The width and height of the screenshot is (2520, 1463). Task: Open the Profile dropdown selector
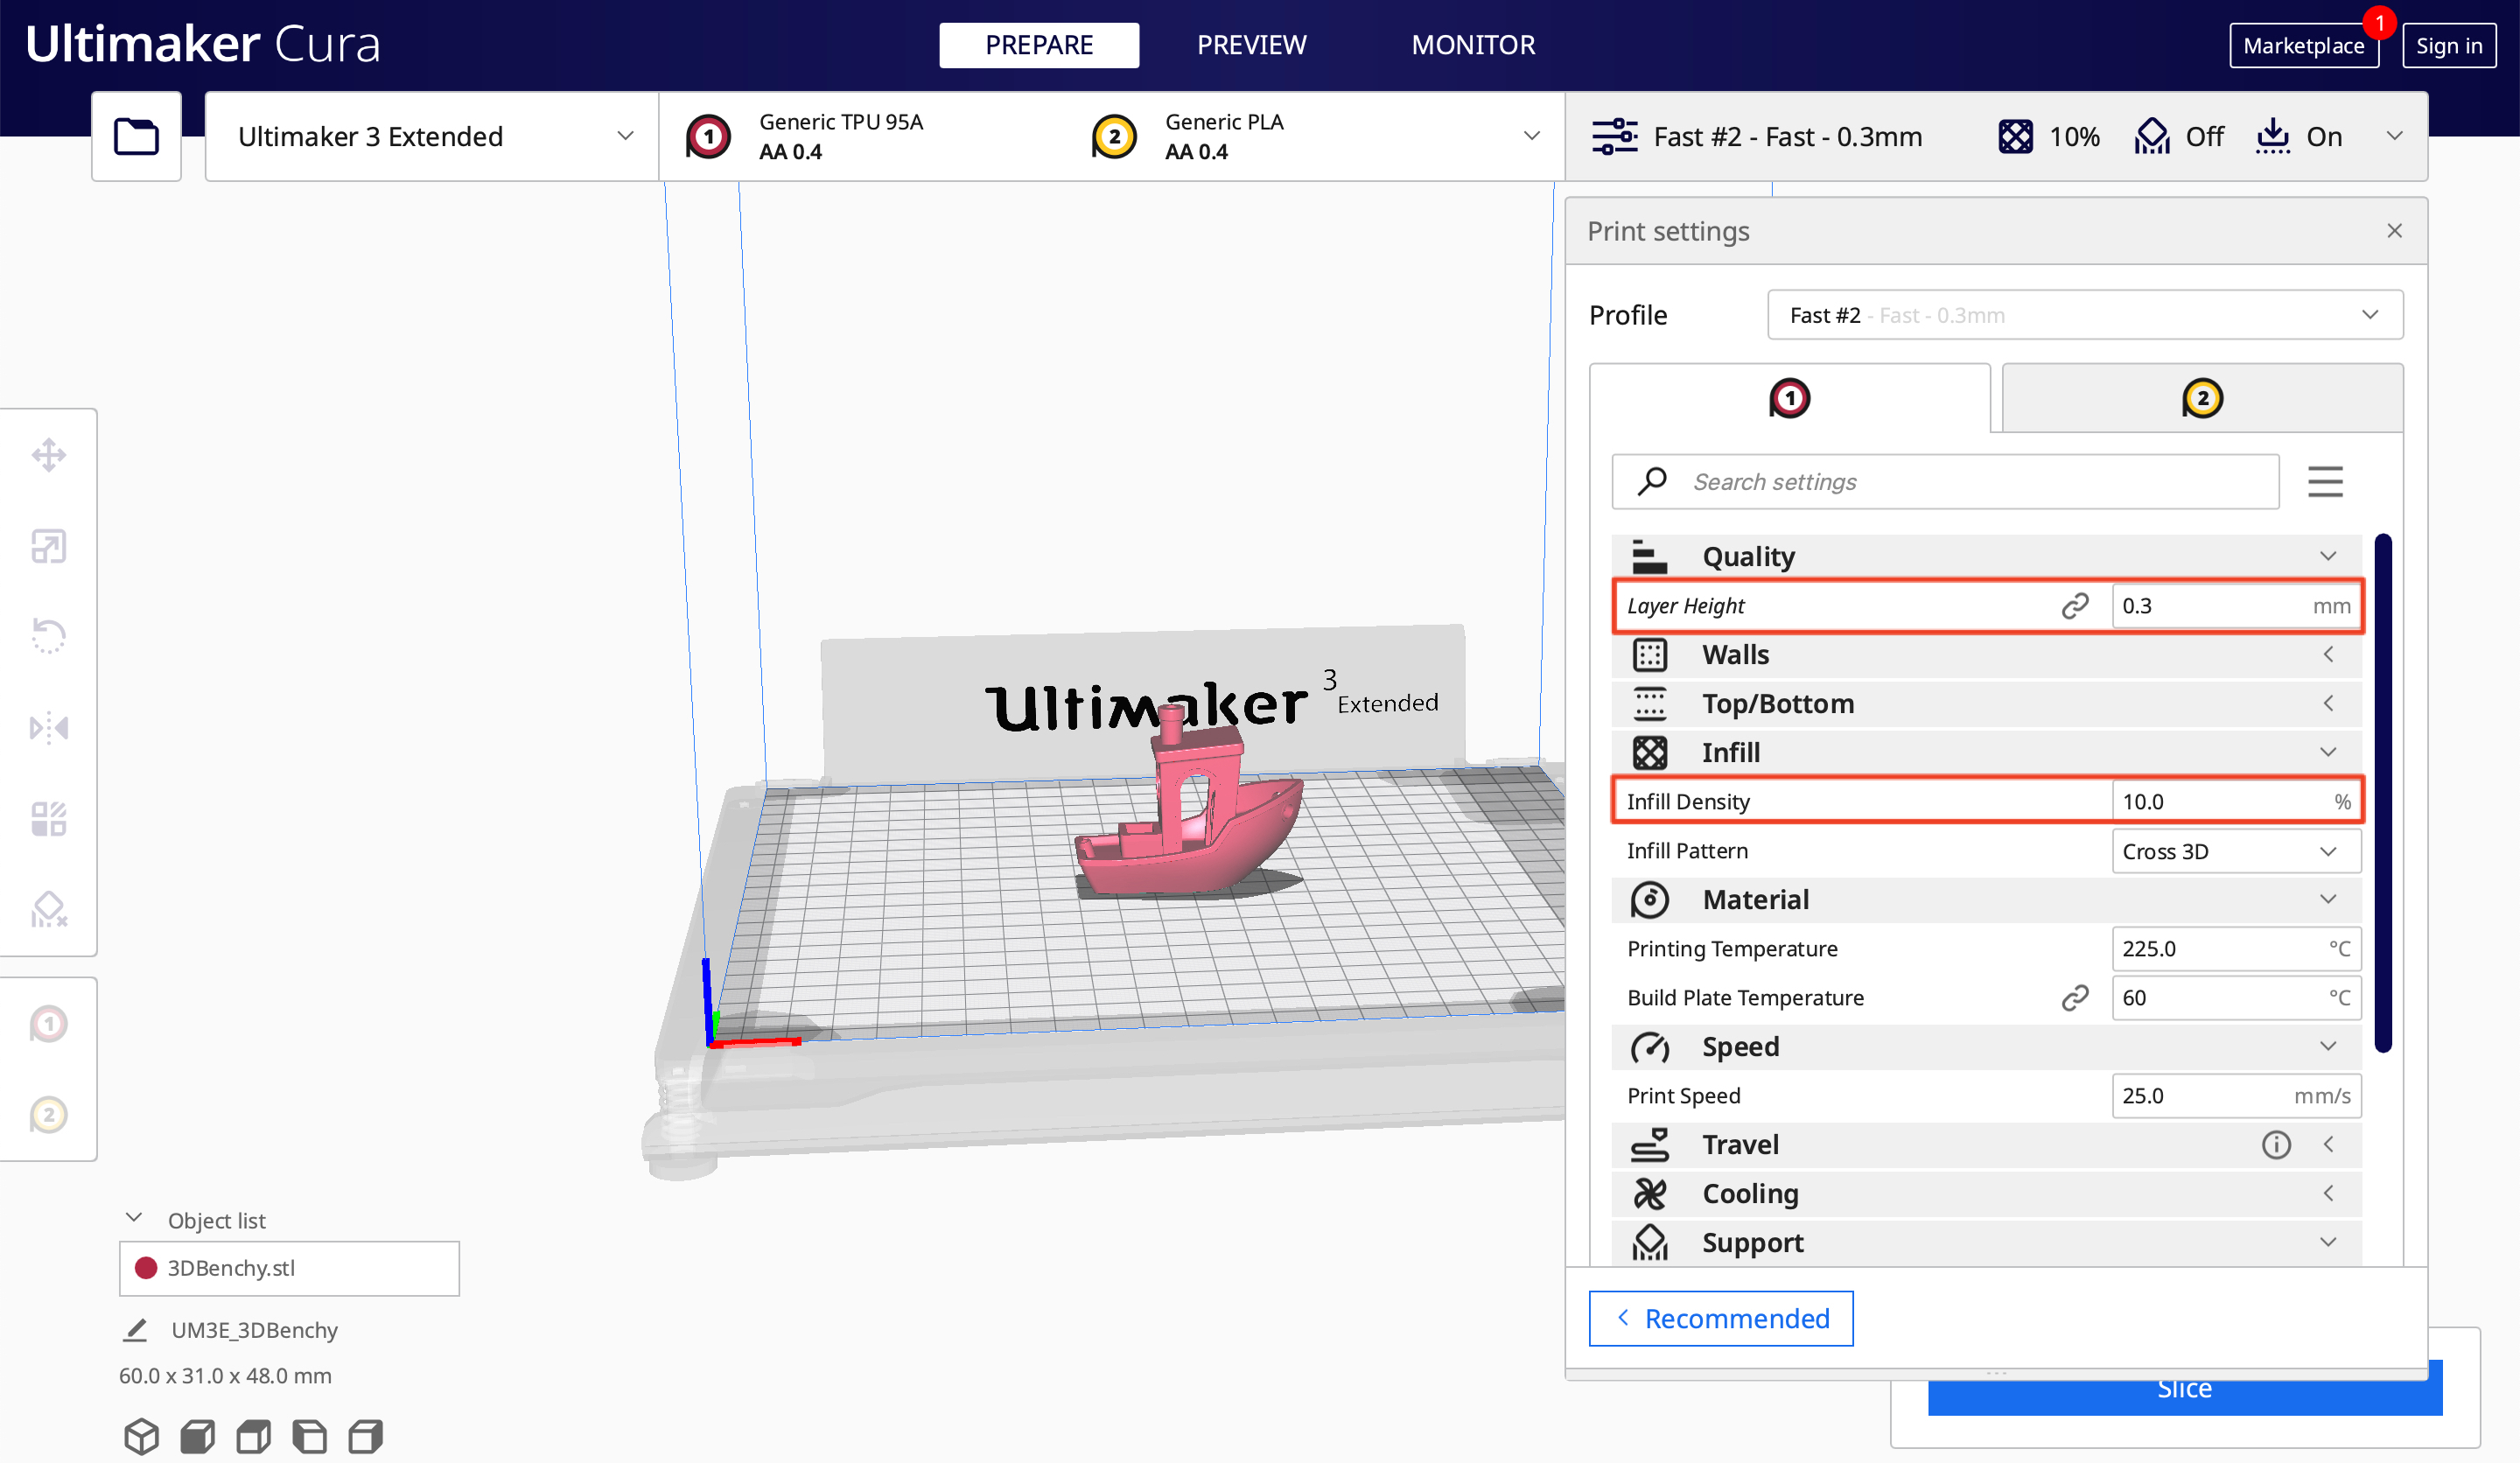2084,315
